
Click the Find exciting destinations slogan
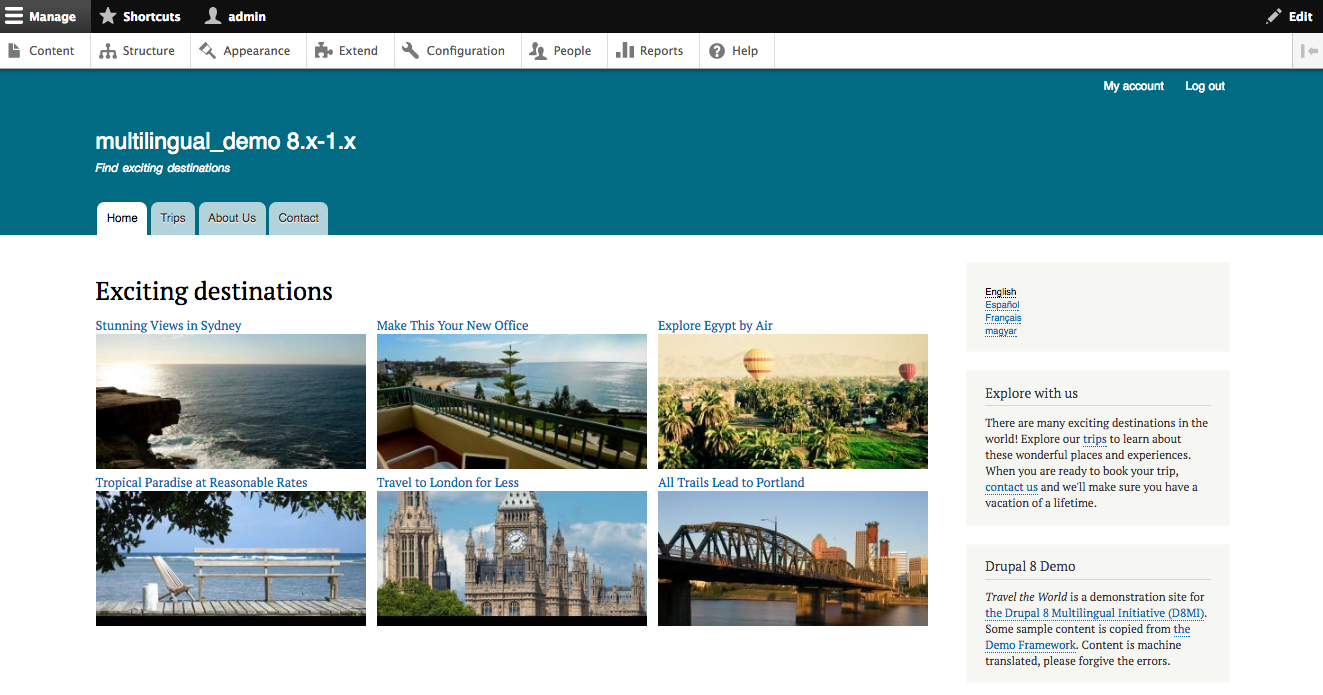(163, 168)
